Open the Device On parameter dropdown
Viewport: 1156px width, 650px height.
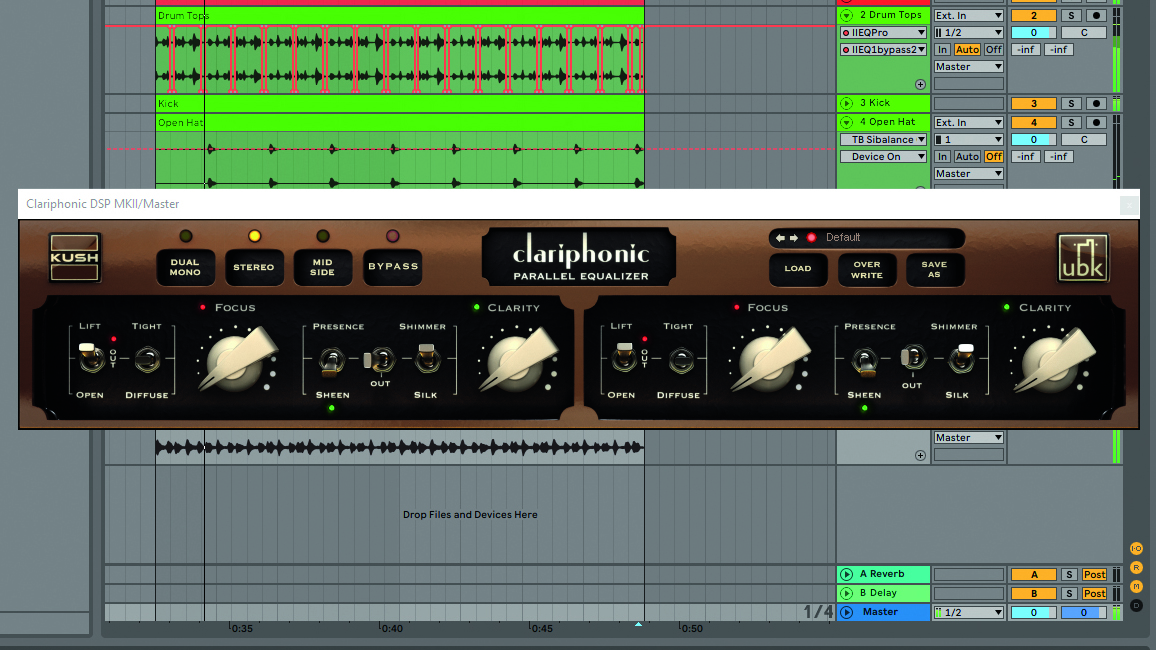(x=883, y=156)
